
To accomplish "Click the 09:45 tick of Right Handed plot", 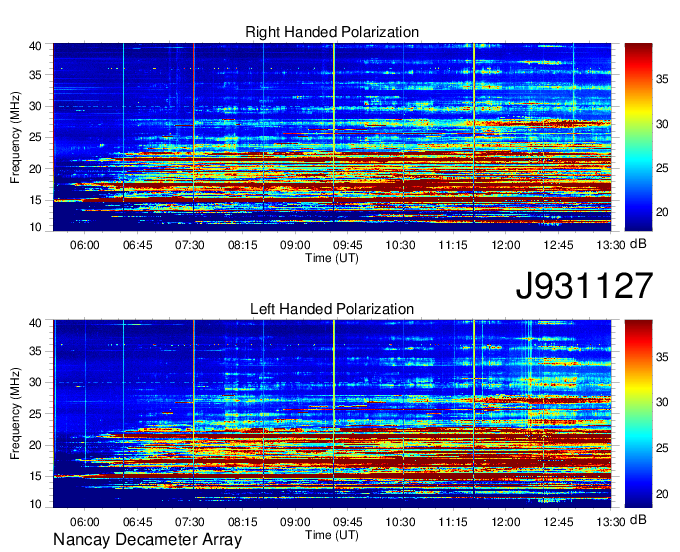I will click(348, 245).
